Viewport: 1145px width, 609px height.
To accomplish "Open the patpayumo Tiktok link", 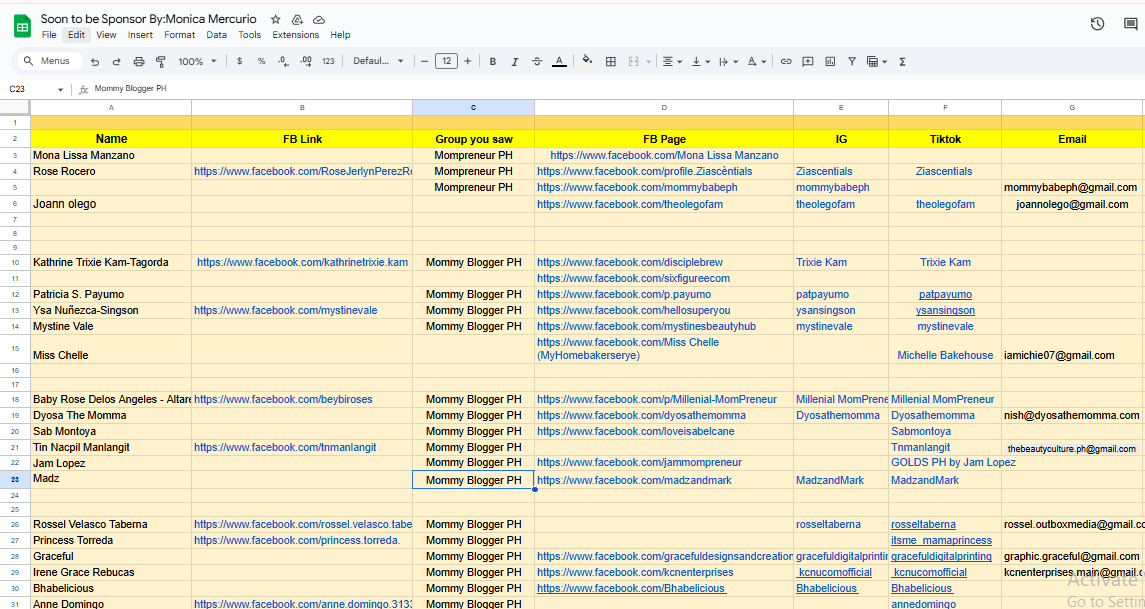I will pos(945,294).
